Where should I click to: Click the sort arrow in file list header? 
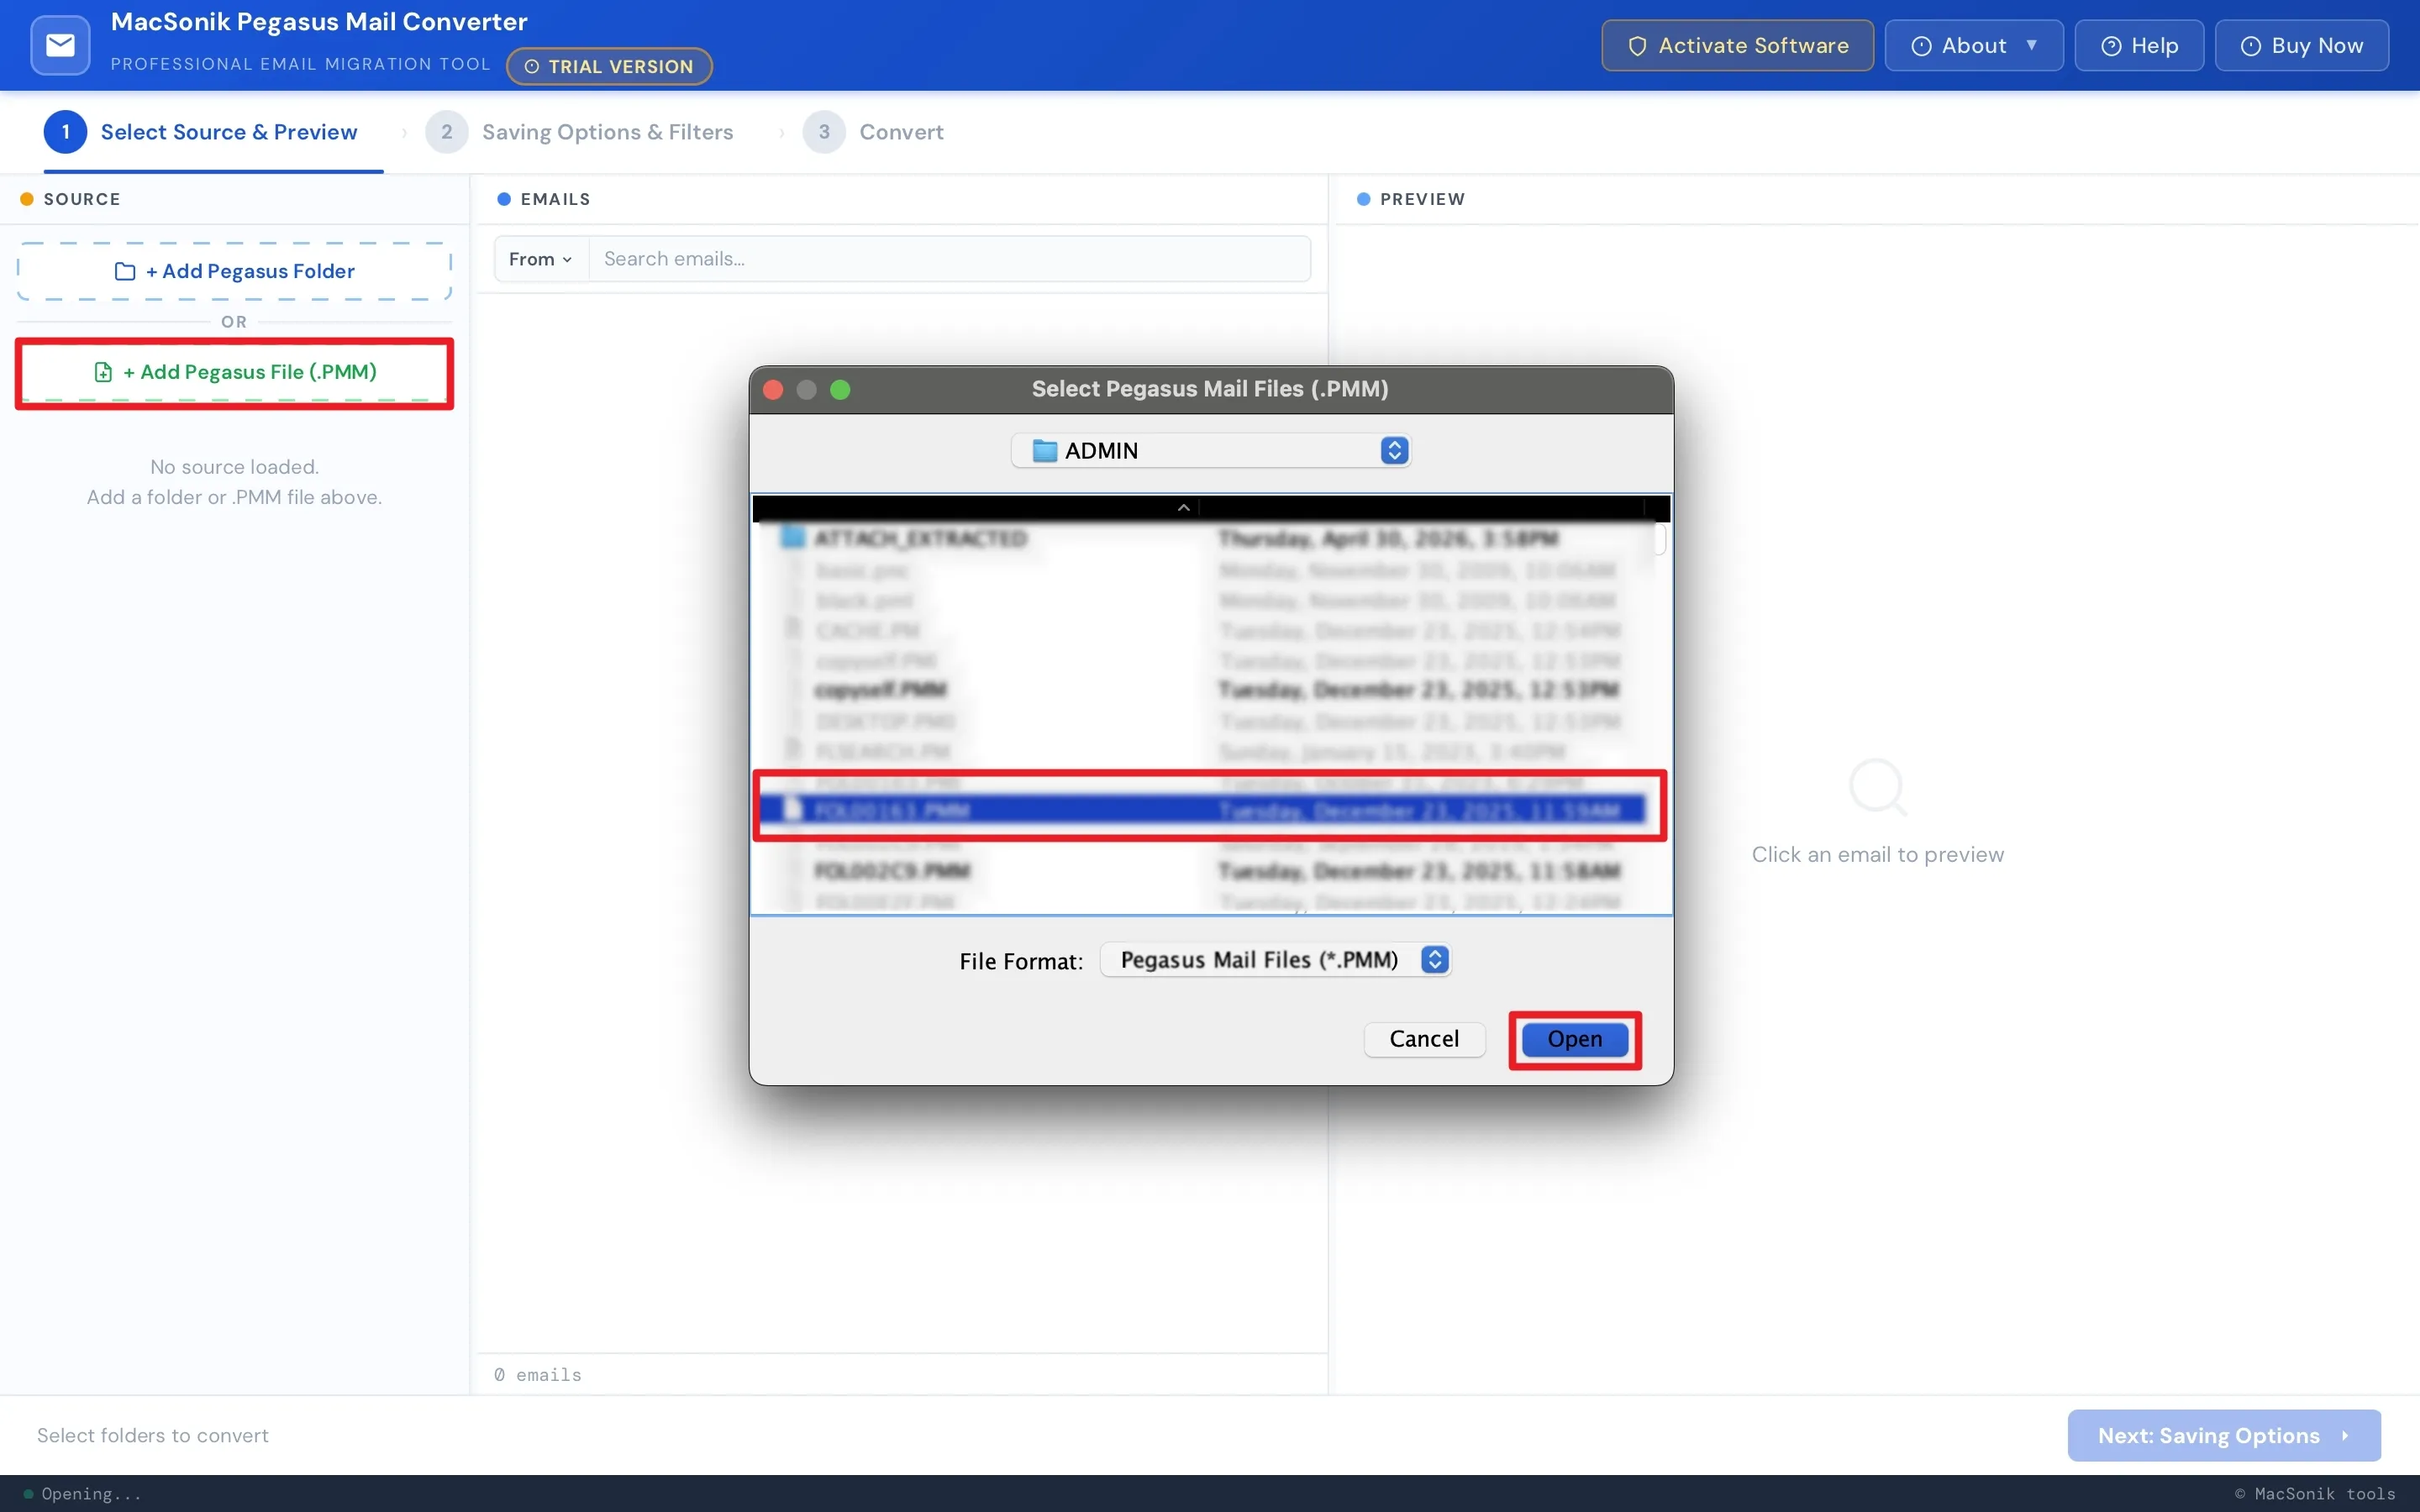(1184, 508)
